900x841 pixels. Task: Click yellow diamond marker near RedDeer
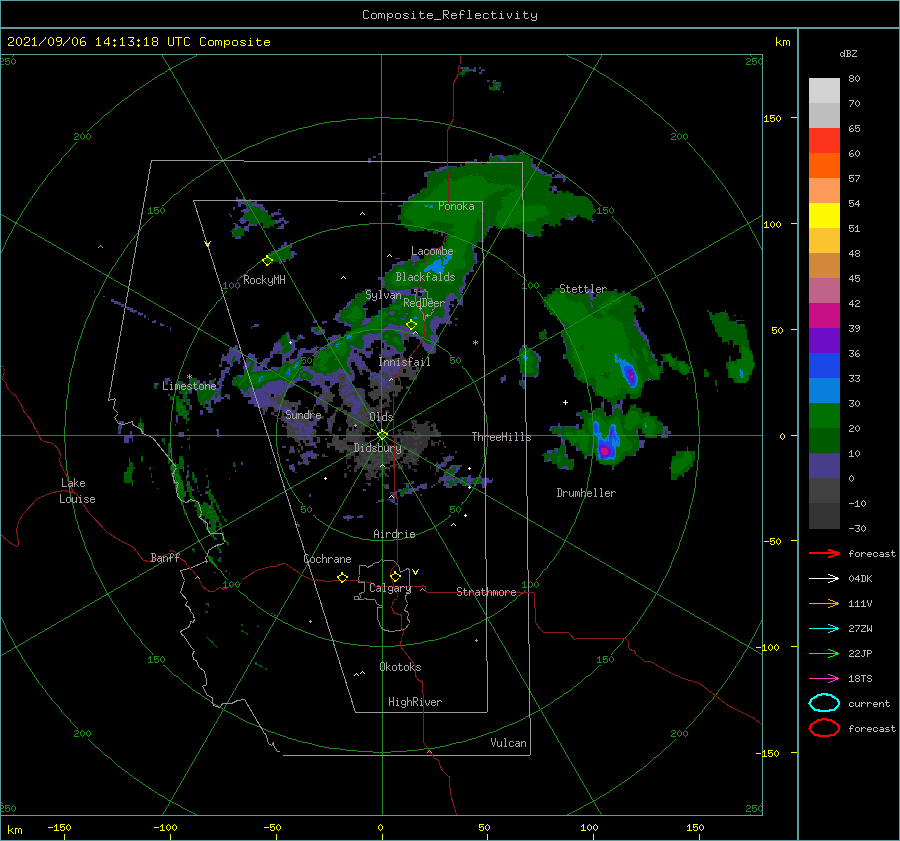tap(411, 325)
